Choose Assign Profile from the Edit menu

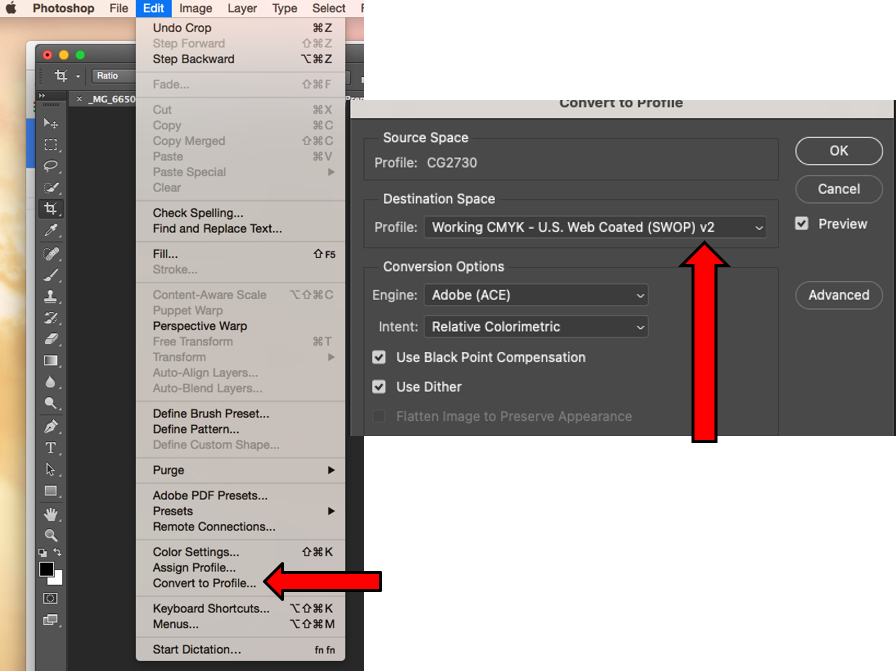coord(241,568)
